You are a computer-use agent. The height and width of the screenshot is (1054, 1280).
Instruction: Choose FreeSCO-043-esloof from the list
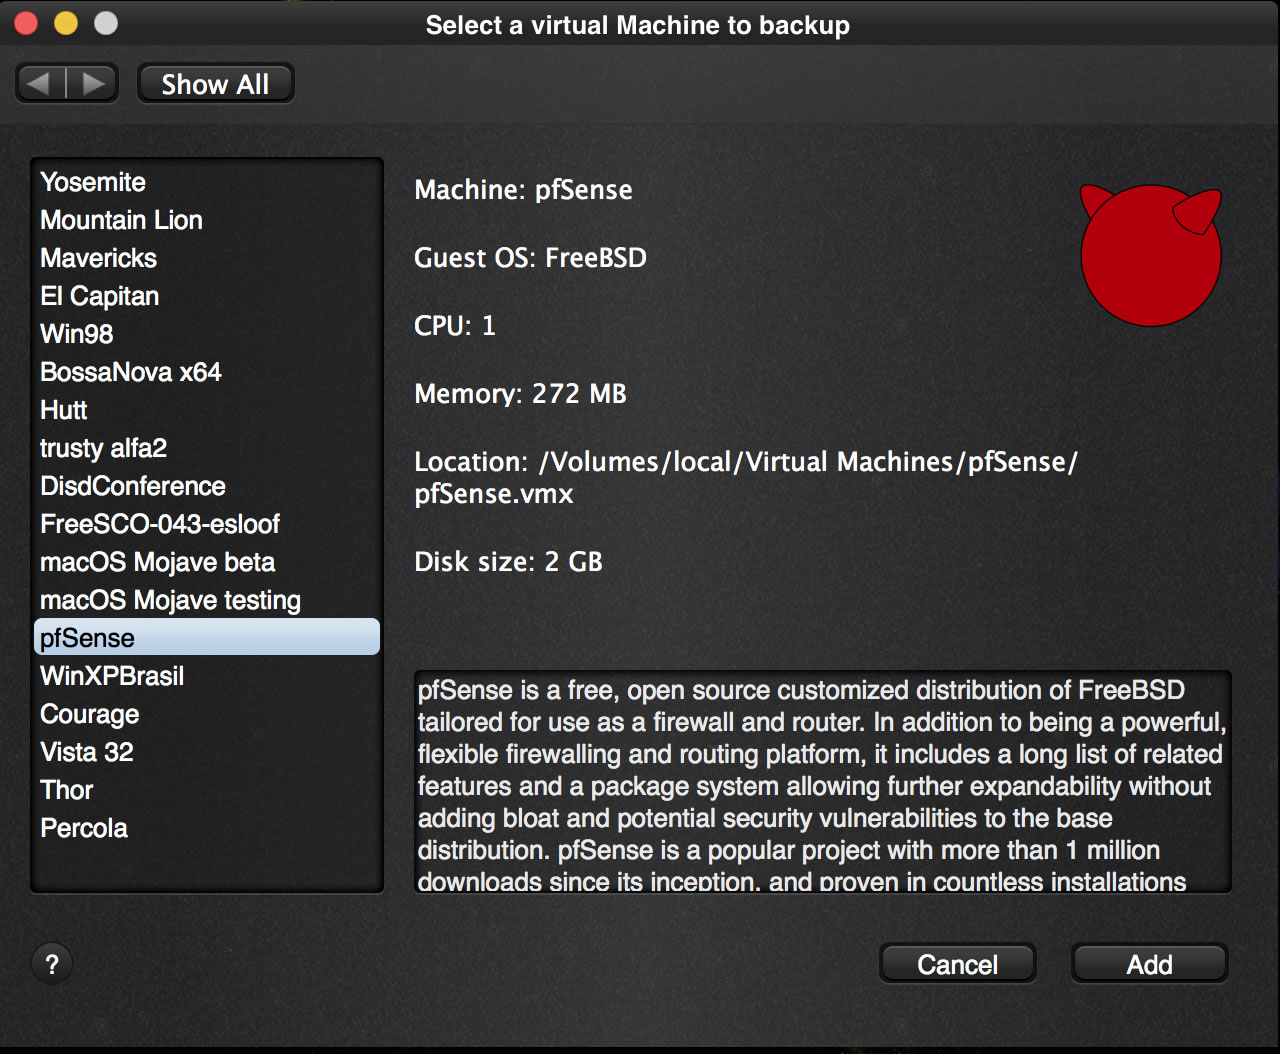207,524
